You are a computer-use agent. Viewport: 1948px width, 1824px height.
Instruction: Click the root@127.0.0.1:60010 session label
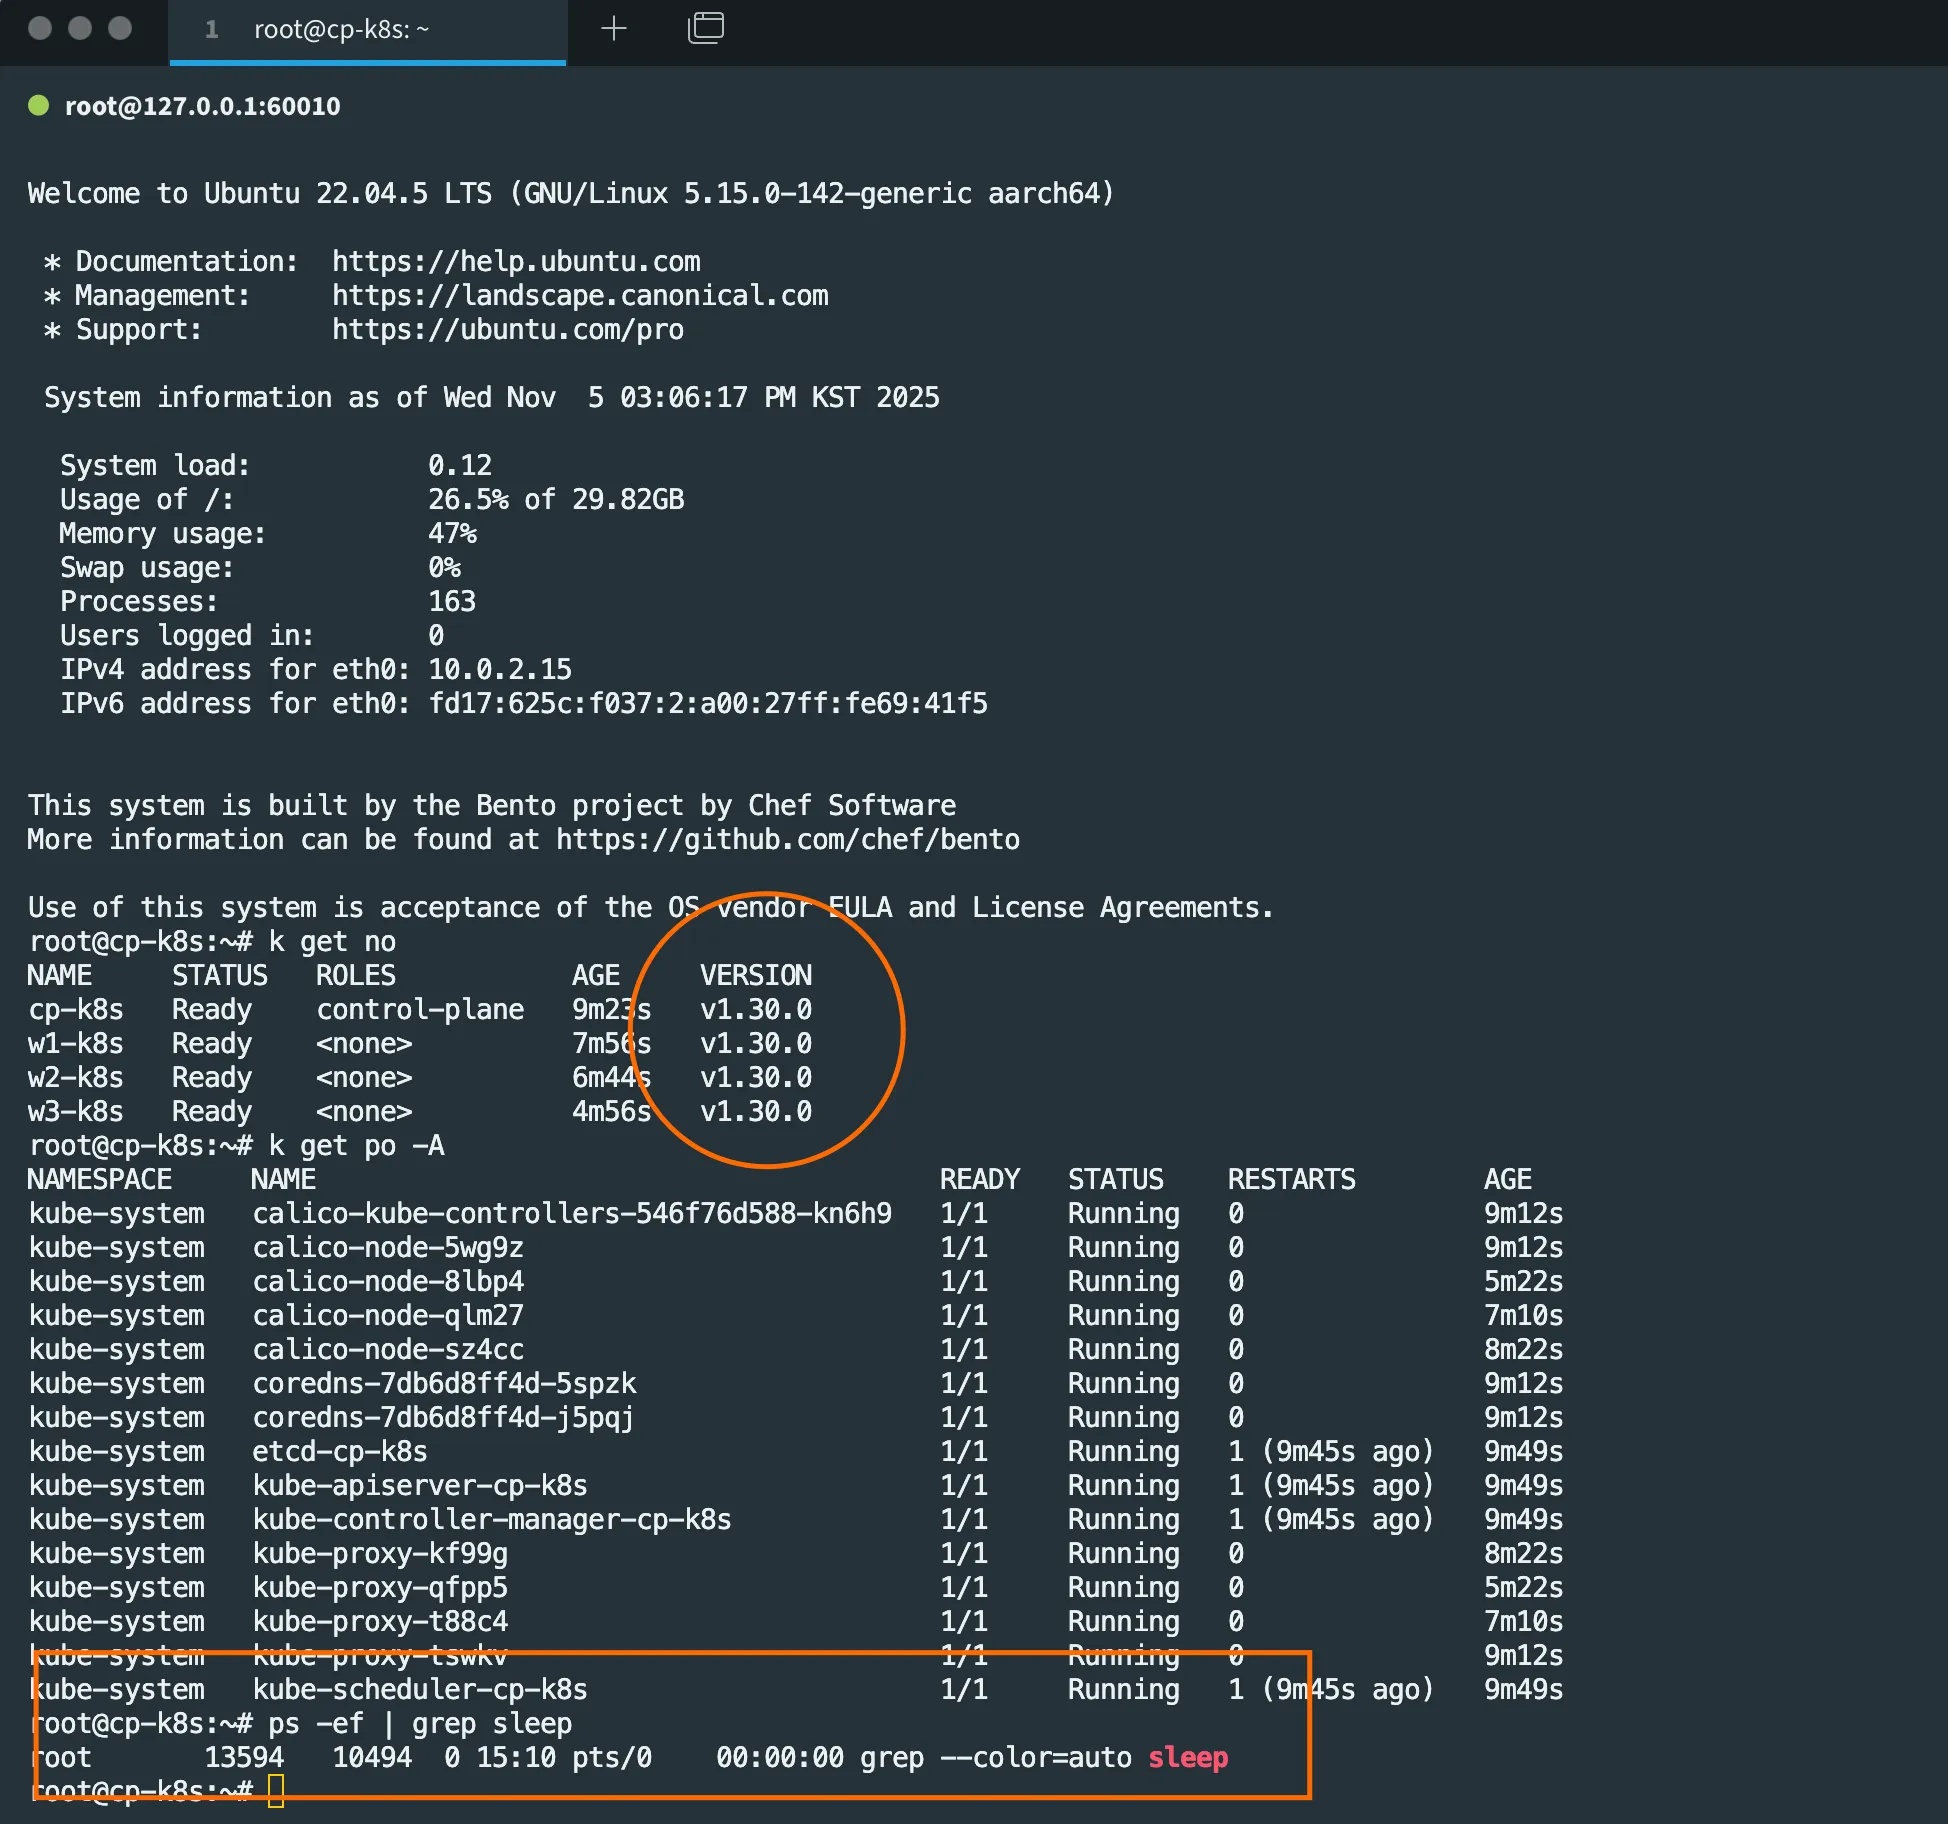(x=202, y=107)
